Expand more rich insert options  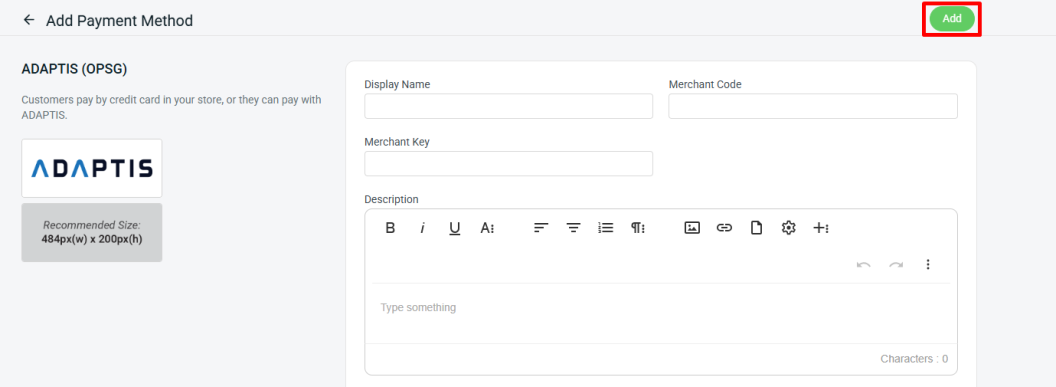tap(821, 228)
